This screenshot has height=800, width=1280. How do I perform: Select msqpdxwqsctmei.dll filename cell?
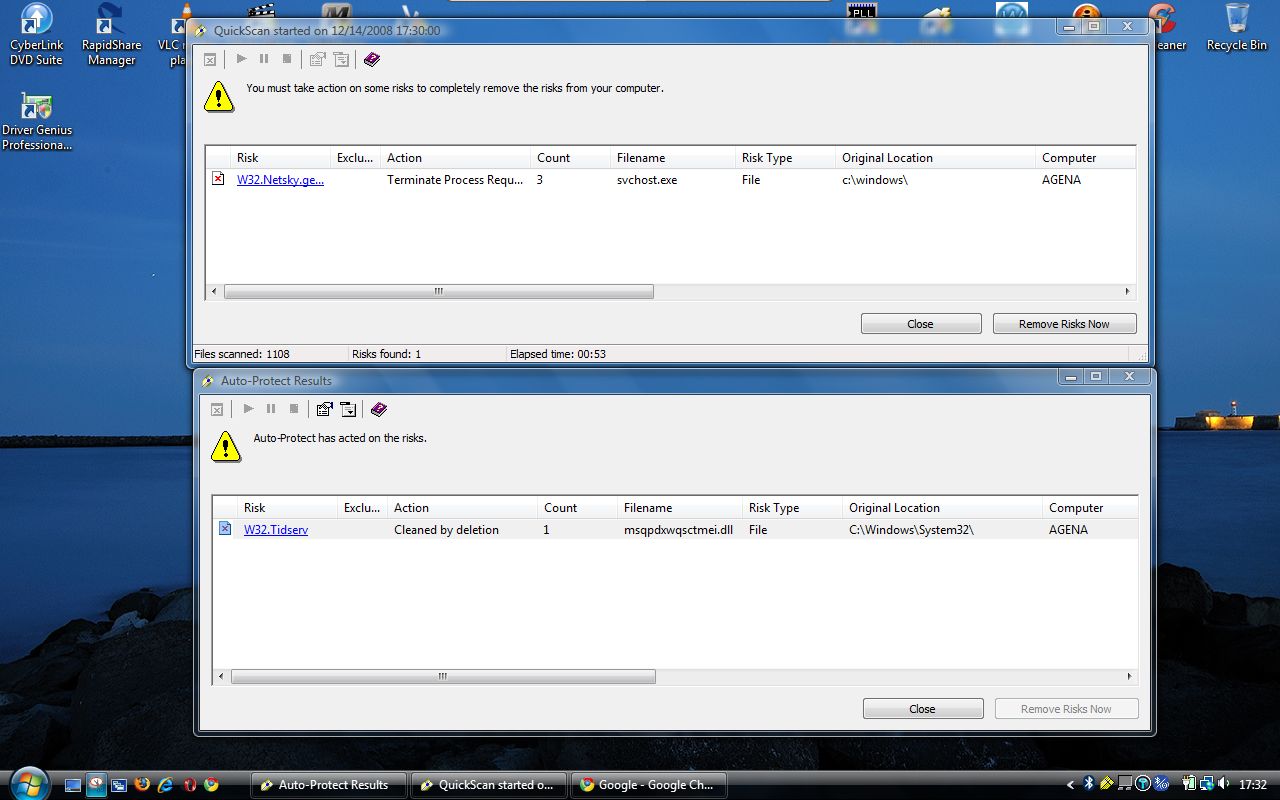point(679,530)
